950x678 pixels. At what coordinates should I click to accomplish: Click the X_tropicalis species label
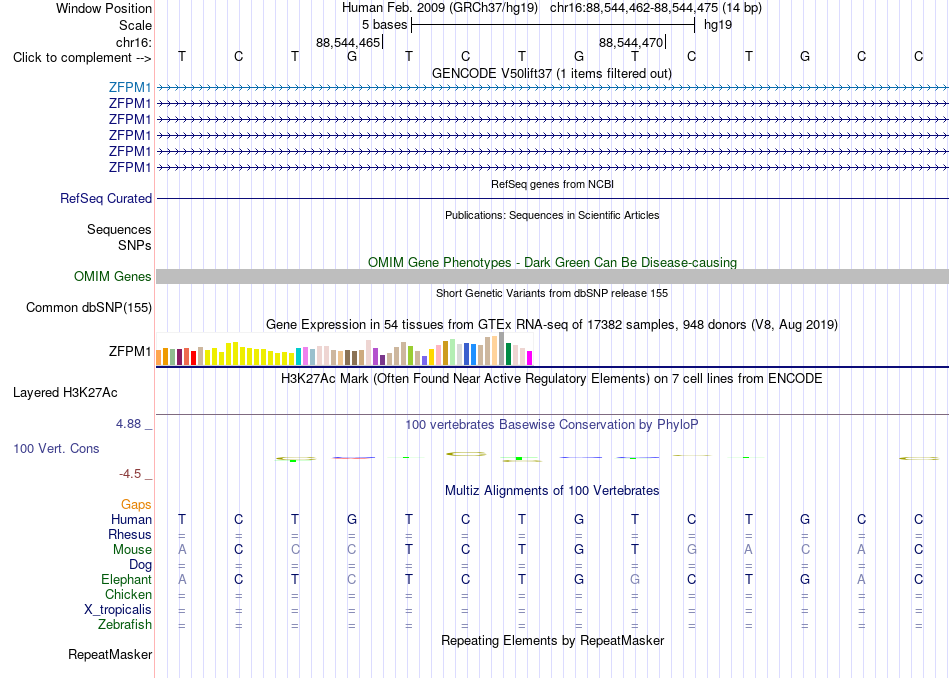pyautogui.click(x=118, y=610)
